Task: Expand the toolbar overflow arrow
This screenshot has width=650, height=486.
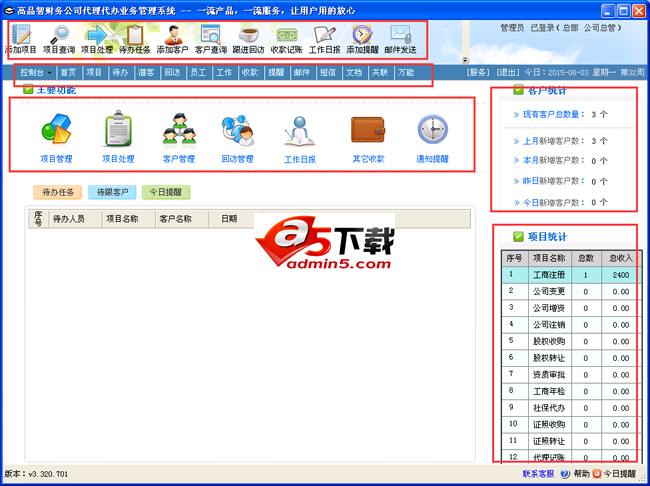Action: (465, 60)
